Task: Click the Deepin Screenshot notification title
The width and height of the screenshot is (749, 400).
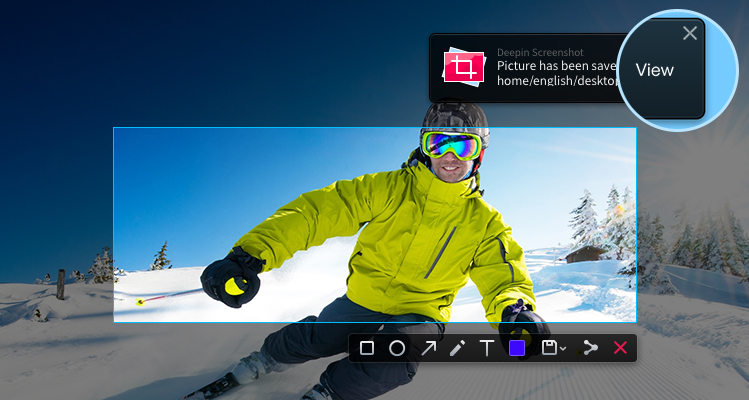Action: point(540,53)
